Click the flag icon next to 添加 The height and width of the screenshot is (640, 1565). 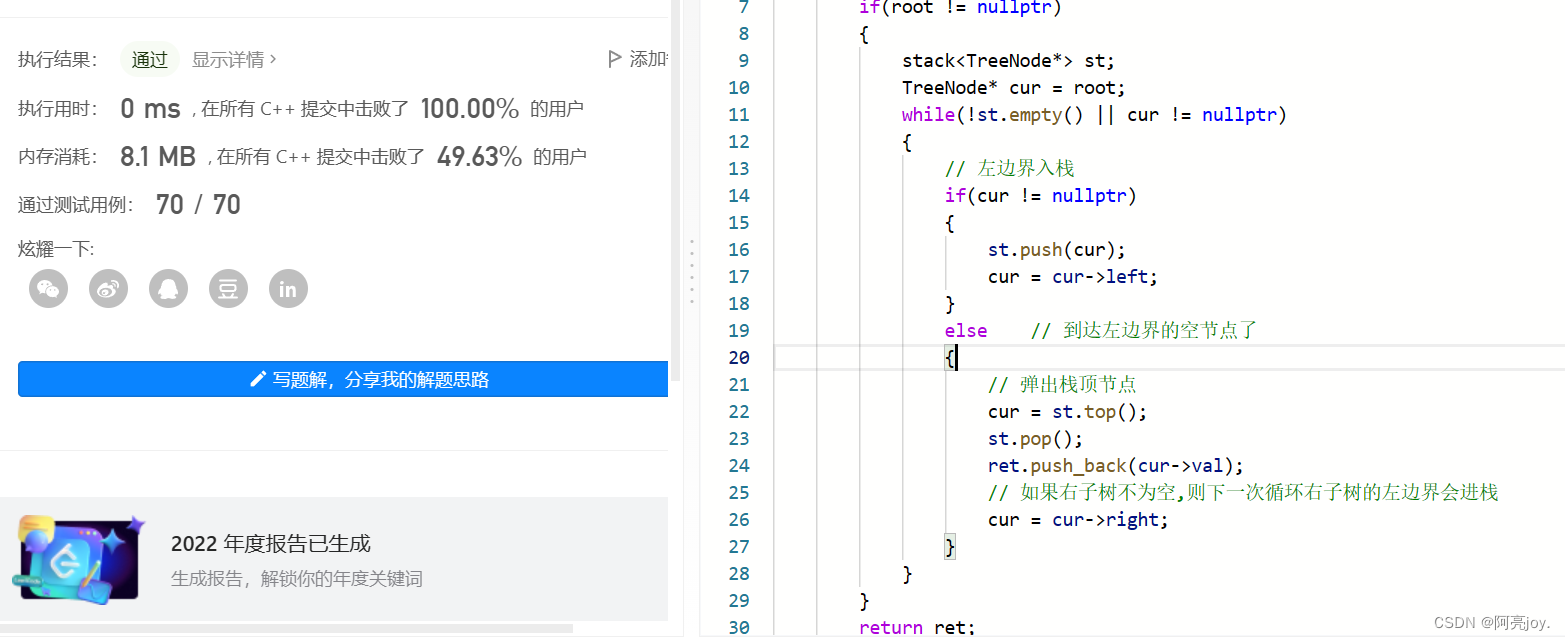pos(615,59)
